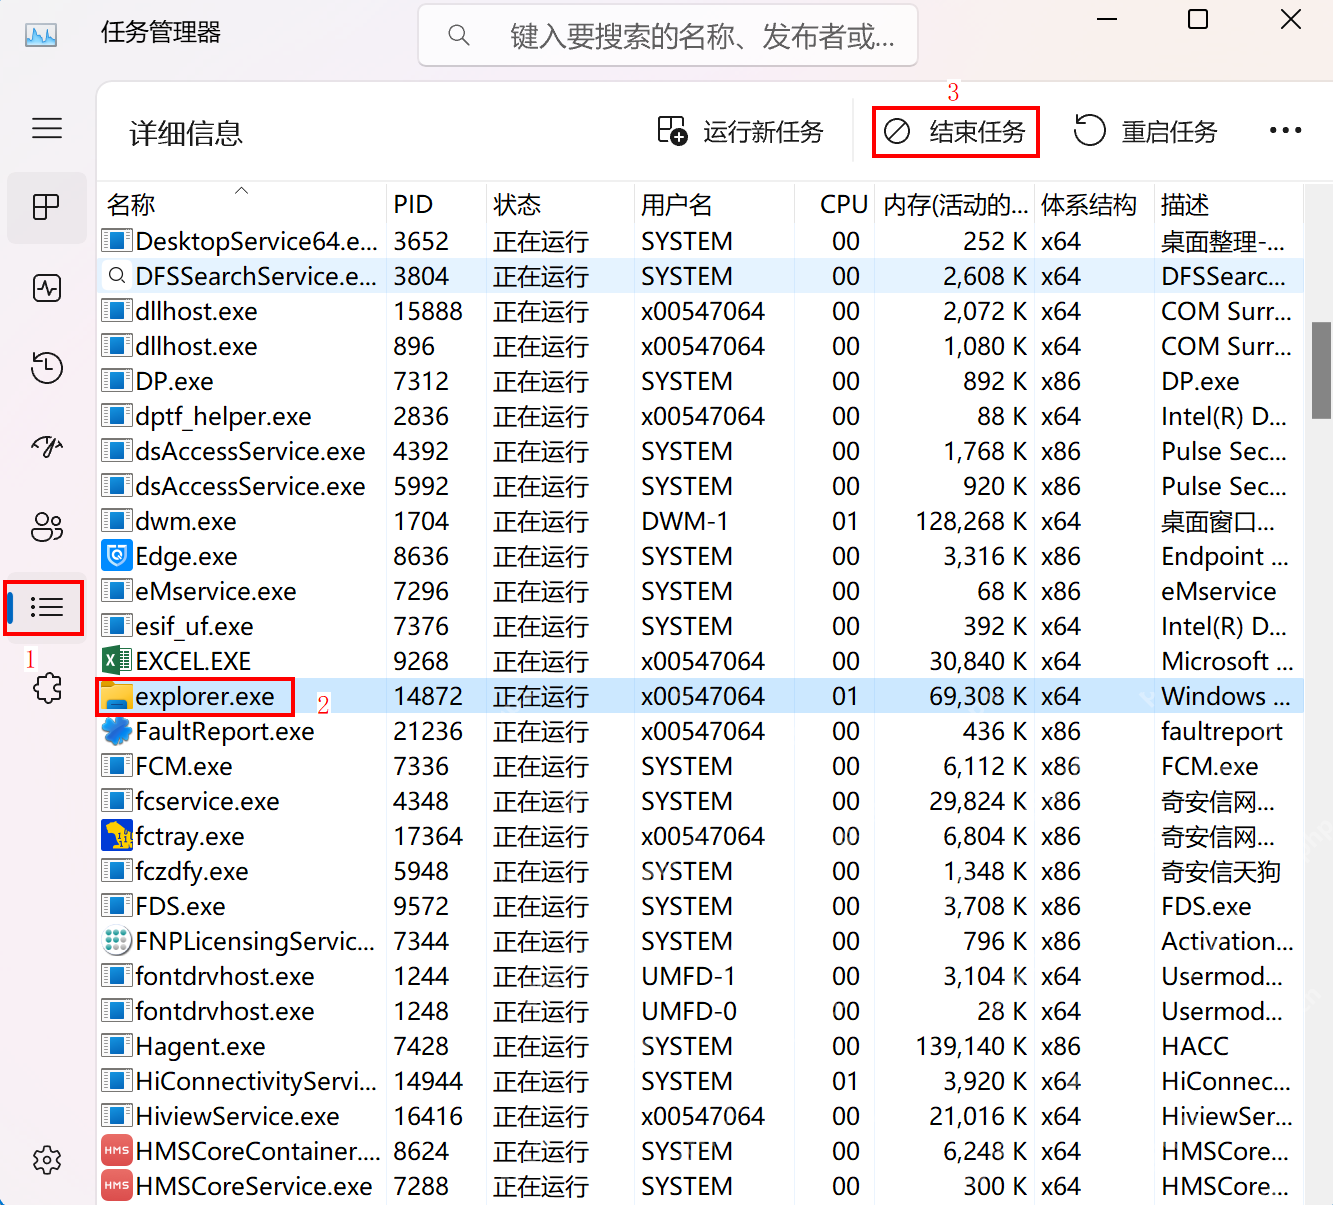The height and width of the screenshot is (1205, 1333).
Task: Click the DFSSearchService magnifier icon
Action: tap(117, 276)
